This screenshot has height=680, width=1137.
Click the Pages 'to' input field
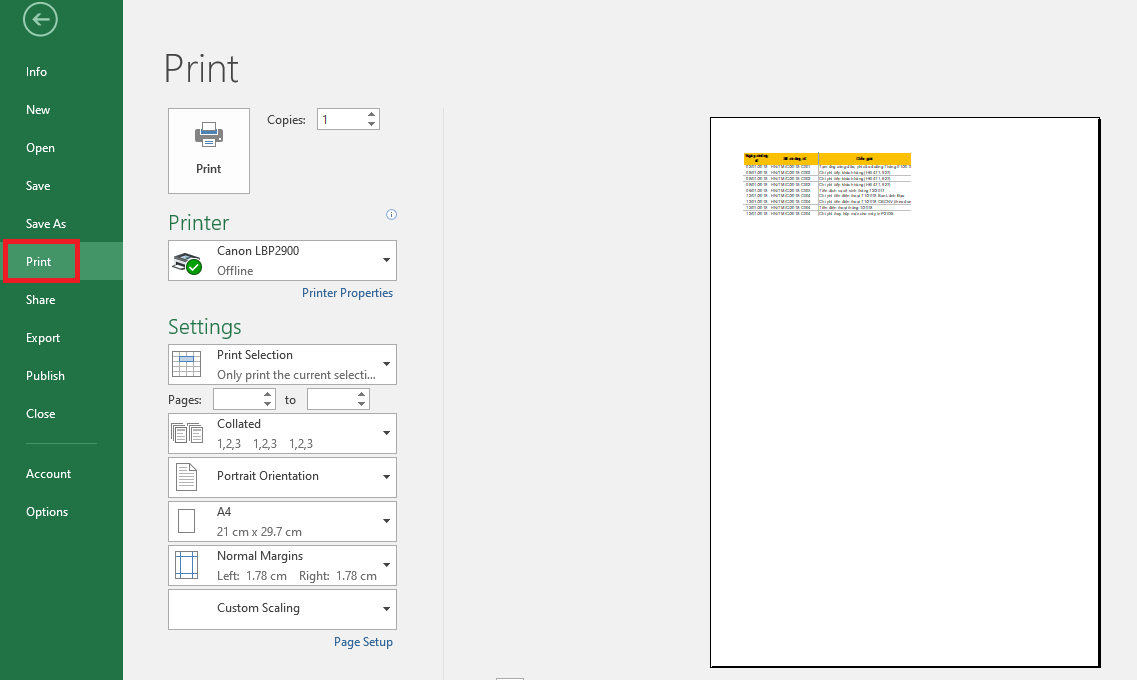(x=331, y=400)
